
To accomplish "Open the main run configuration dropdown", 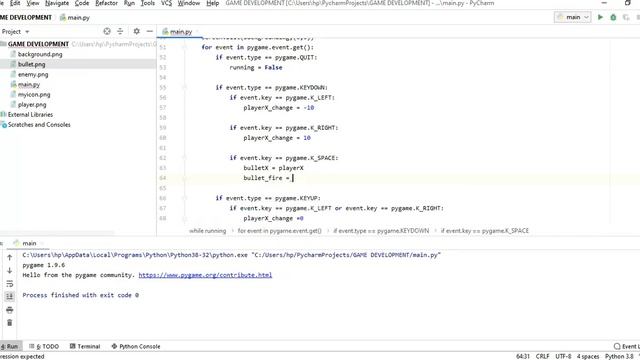I will click(573, 17).
